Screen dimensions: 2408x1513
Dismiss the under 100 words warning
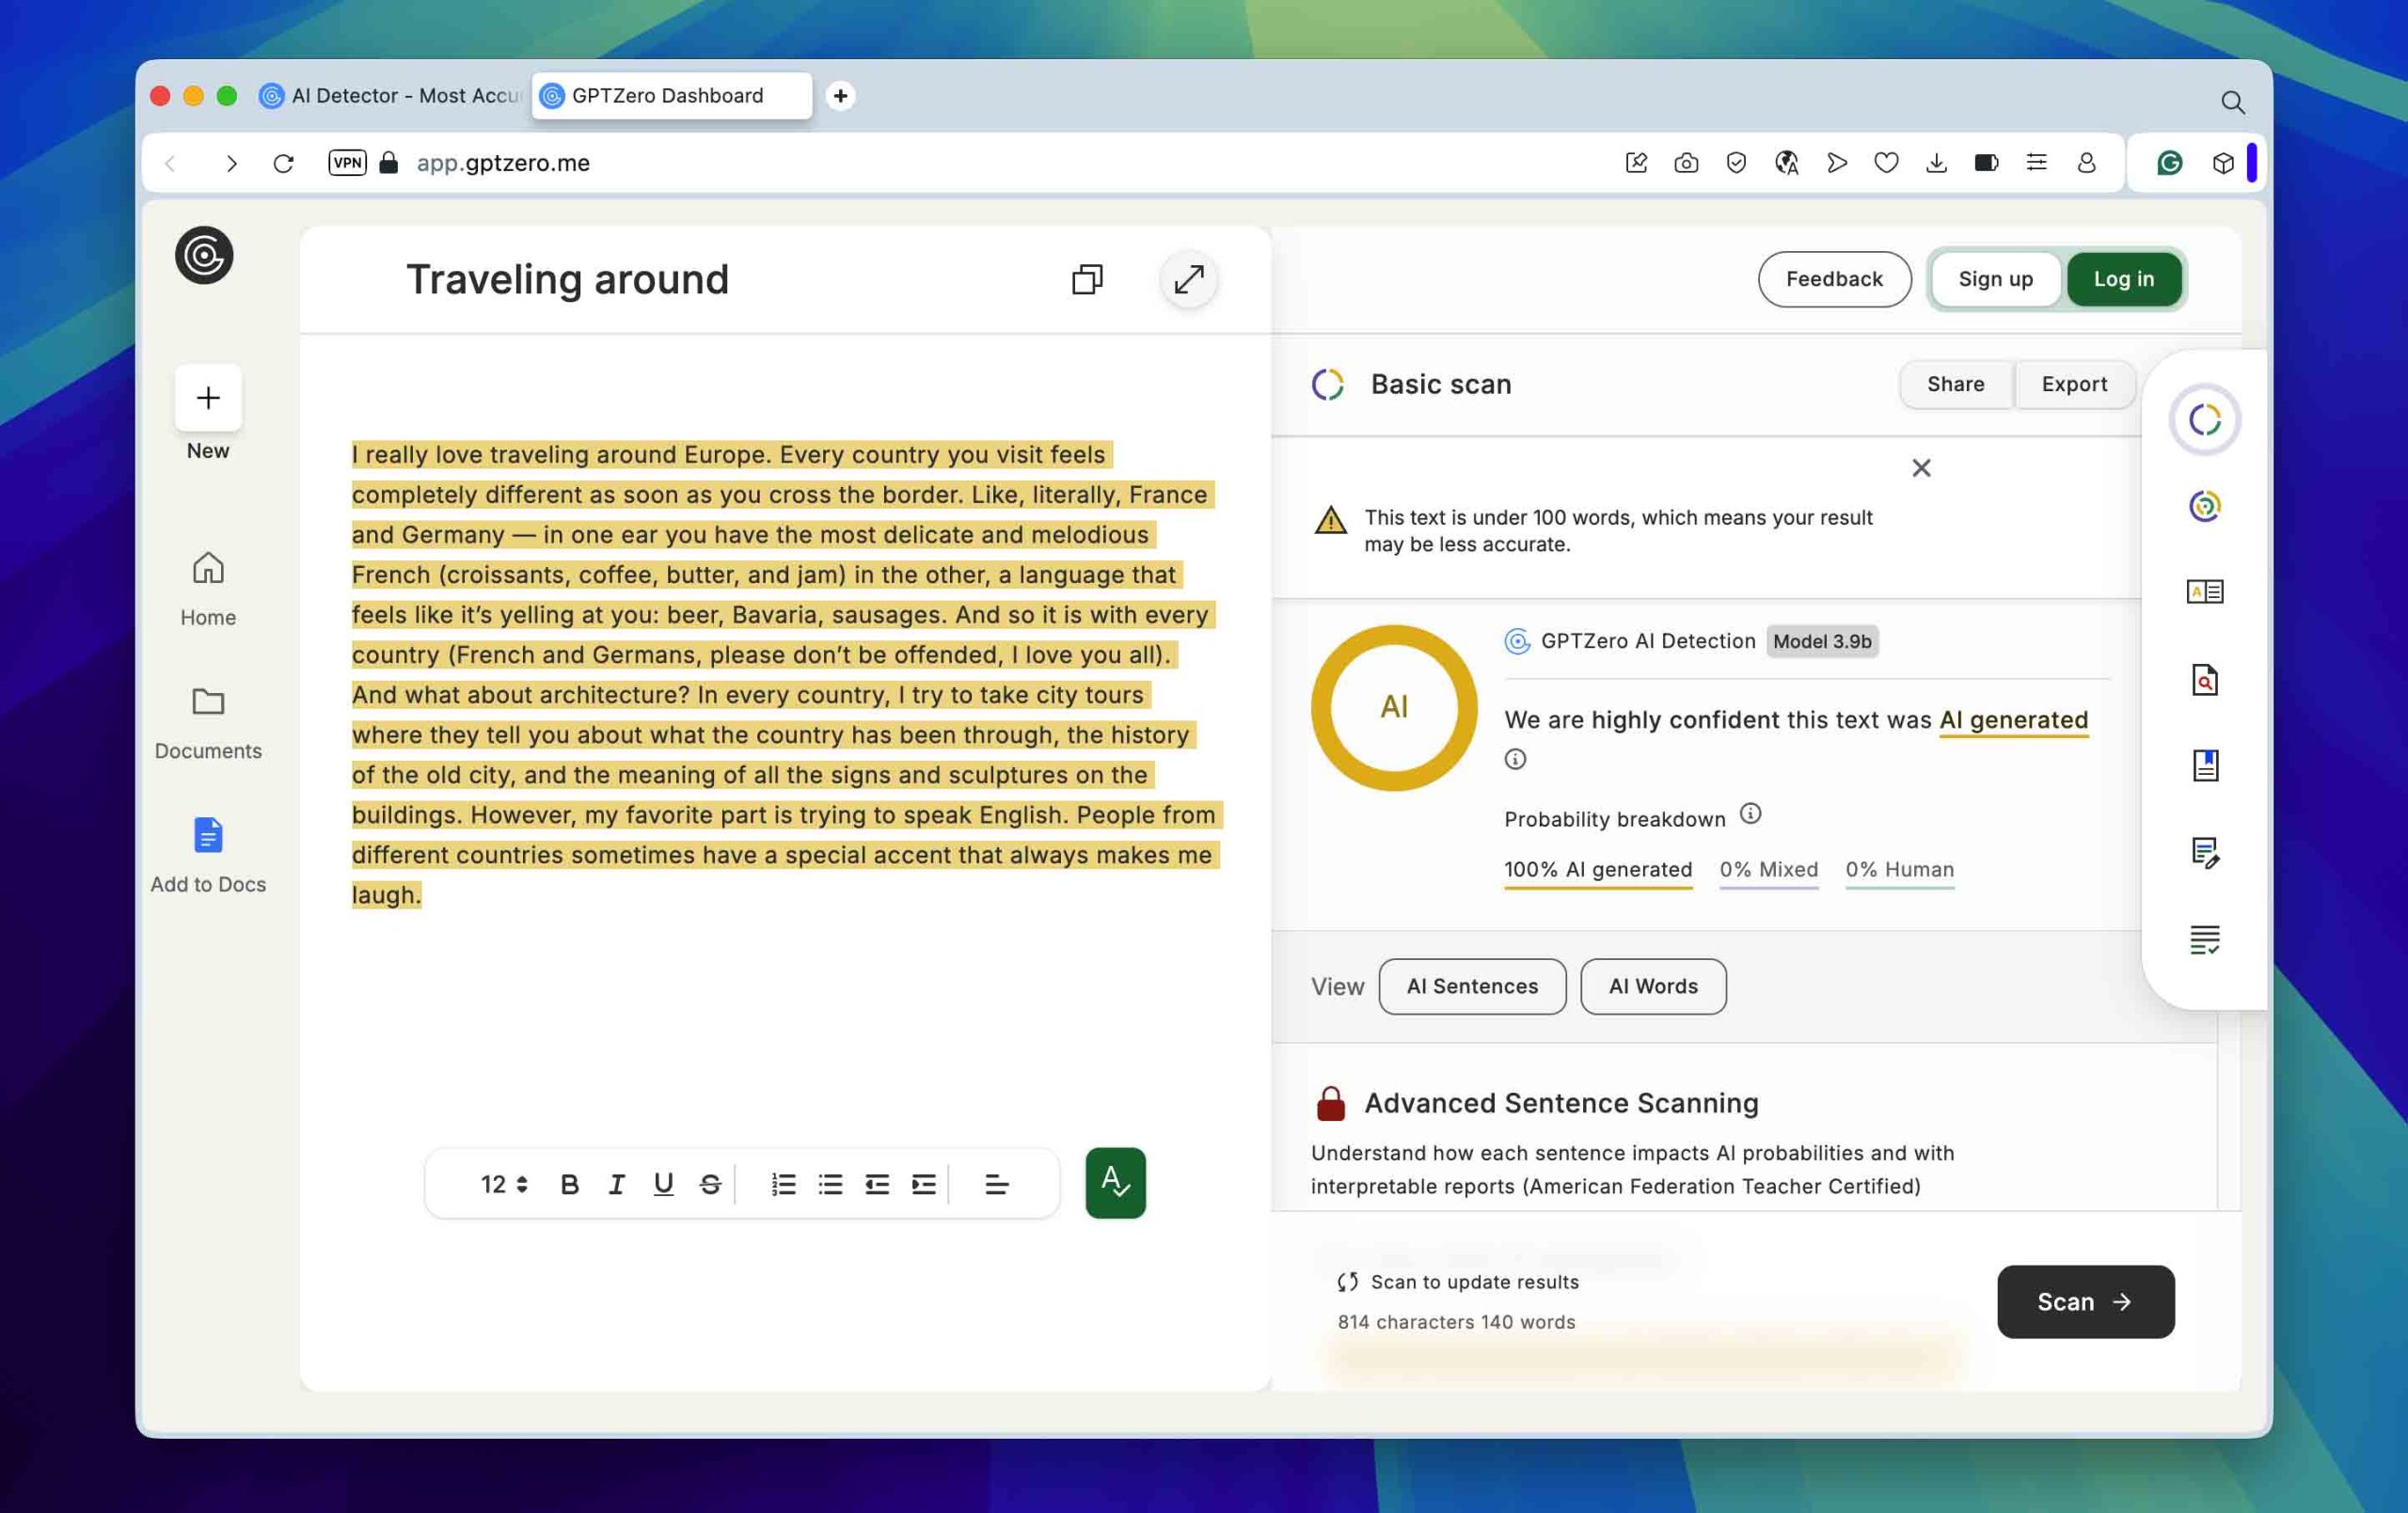[1921, 468]
